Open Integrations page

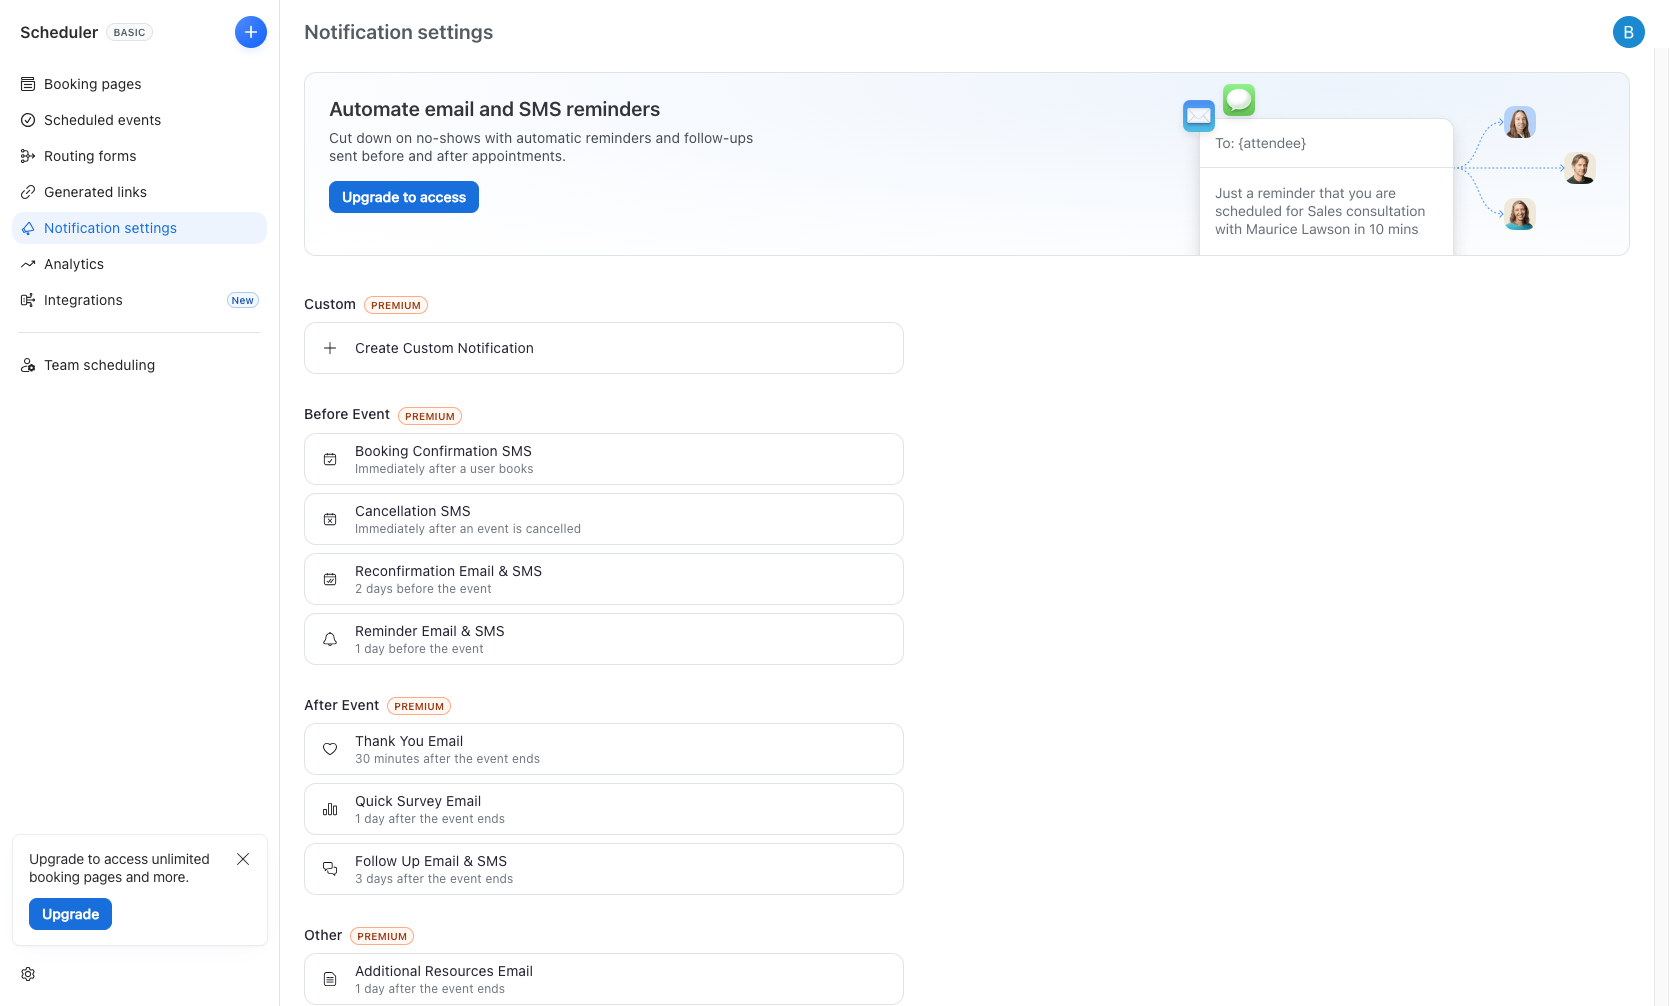coord(139,300)
